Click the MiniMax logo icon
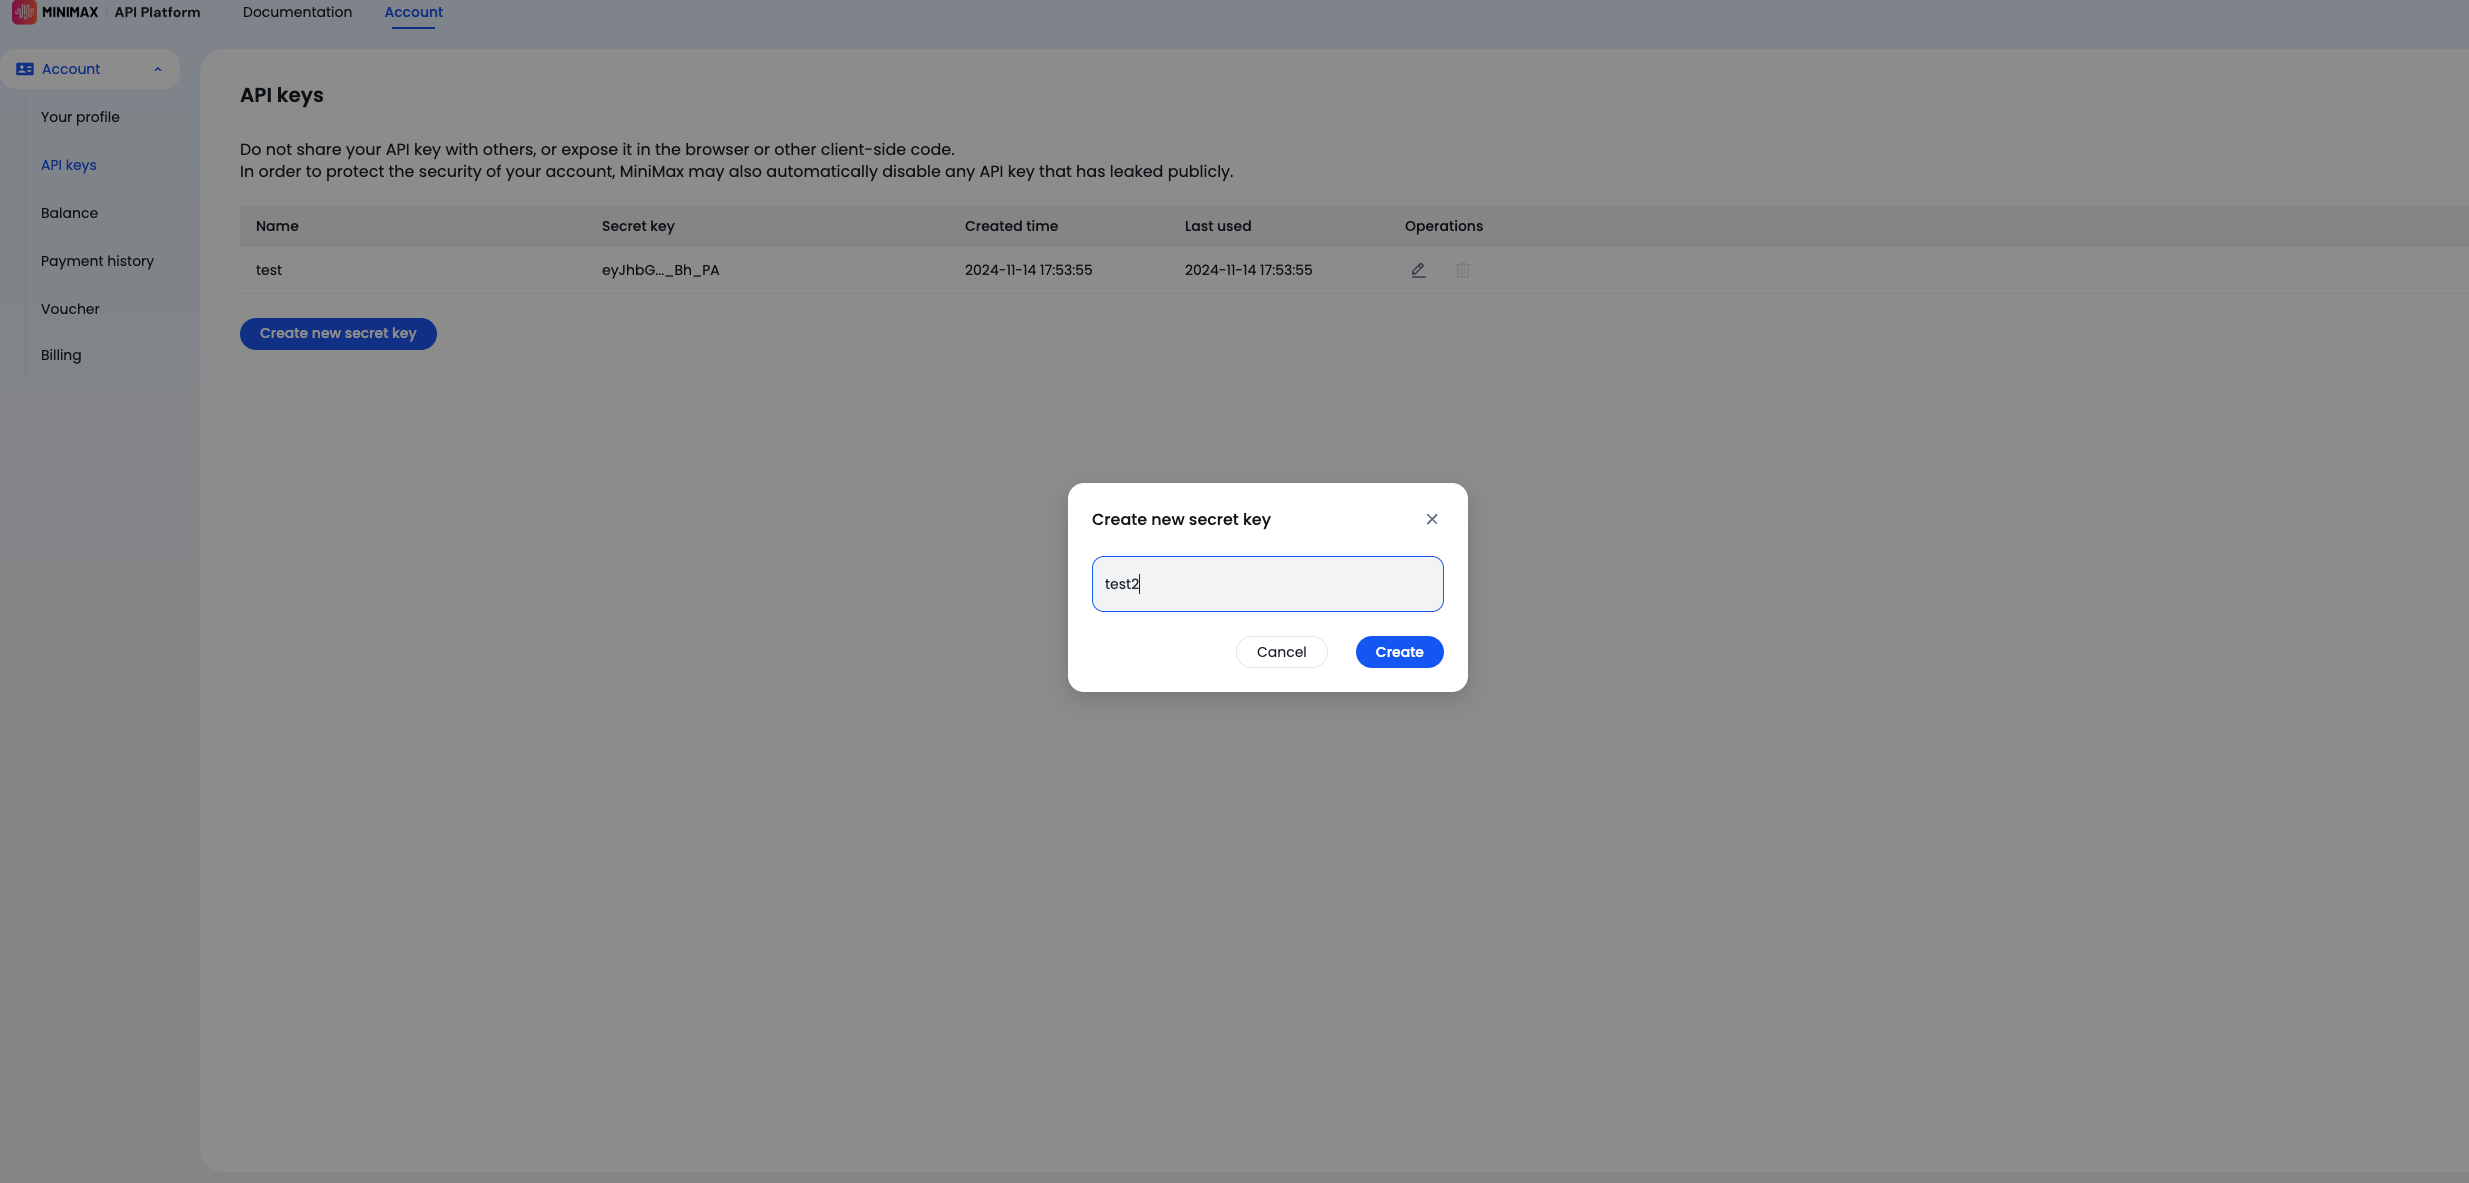This screenshot has width=2469, height=1183. 24,12
